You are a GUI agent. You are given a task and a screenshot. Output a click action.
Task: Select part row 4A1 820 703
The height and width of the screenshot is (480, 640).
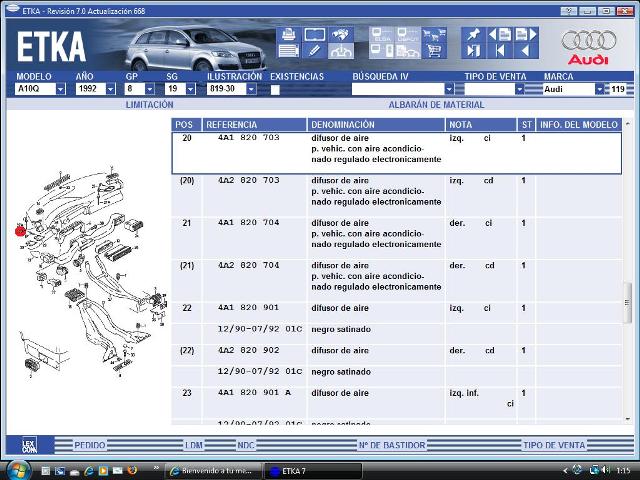(x=397, y=153)
